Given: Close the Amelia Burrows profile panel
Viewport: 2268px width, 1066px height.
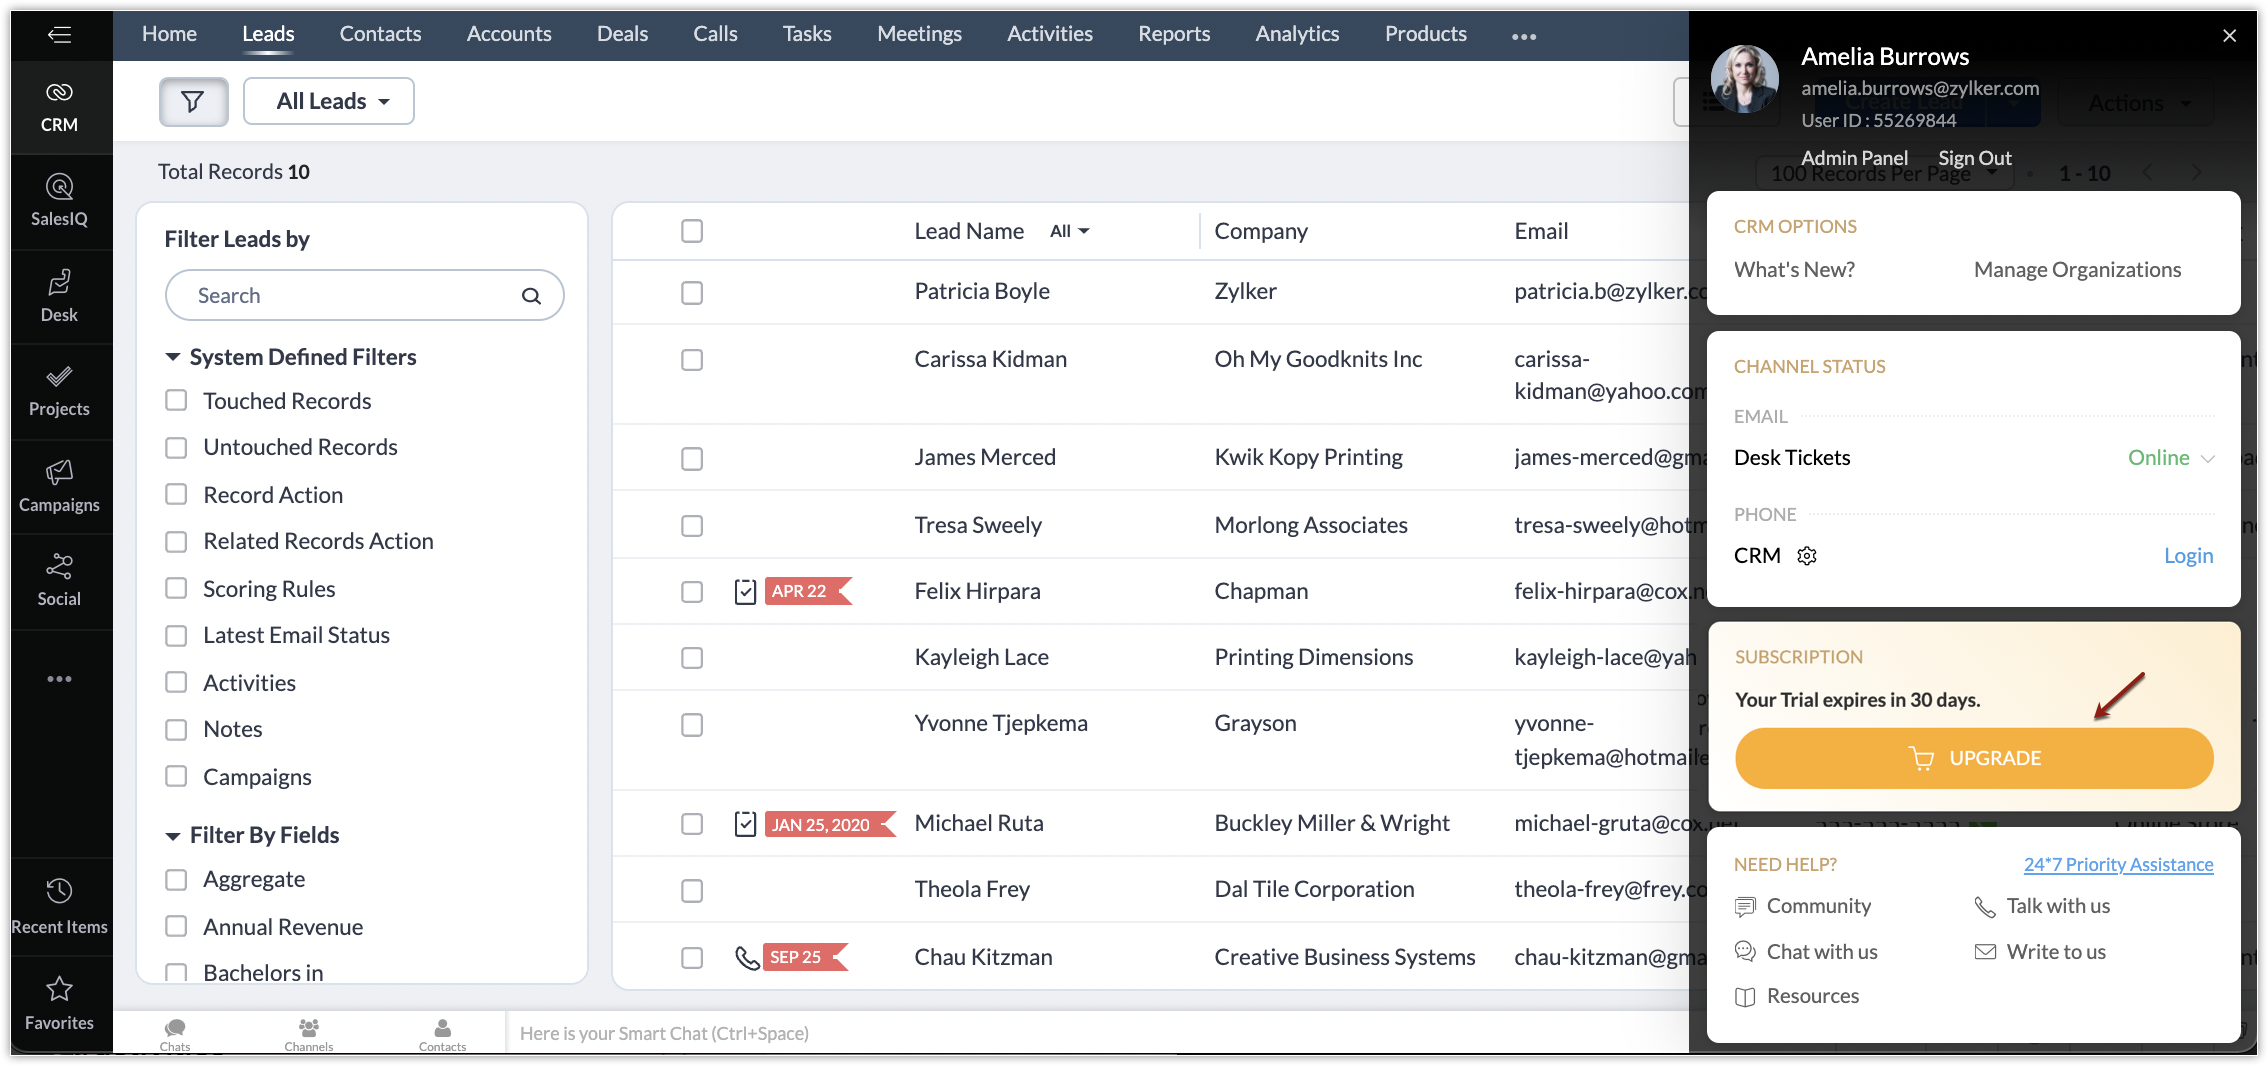Looking at the screenshot, I should tap(2229, 36).
